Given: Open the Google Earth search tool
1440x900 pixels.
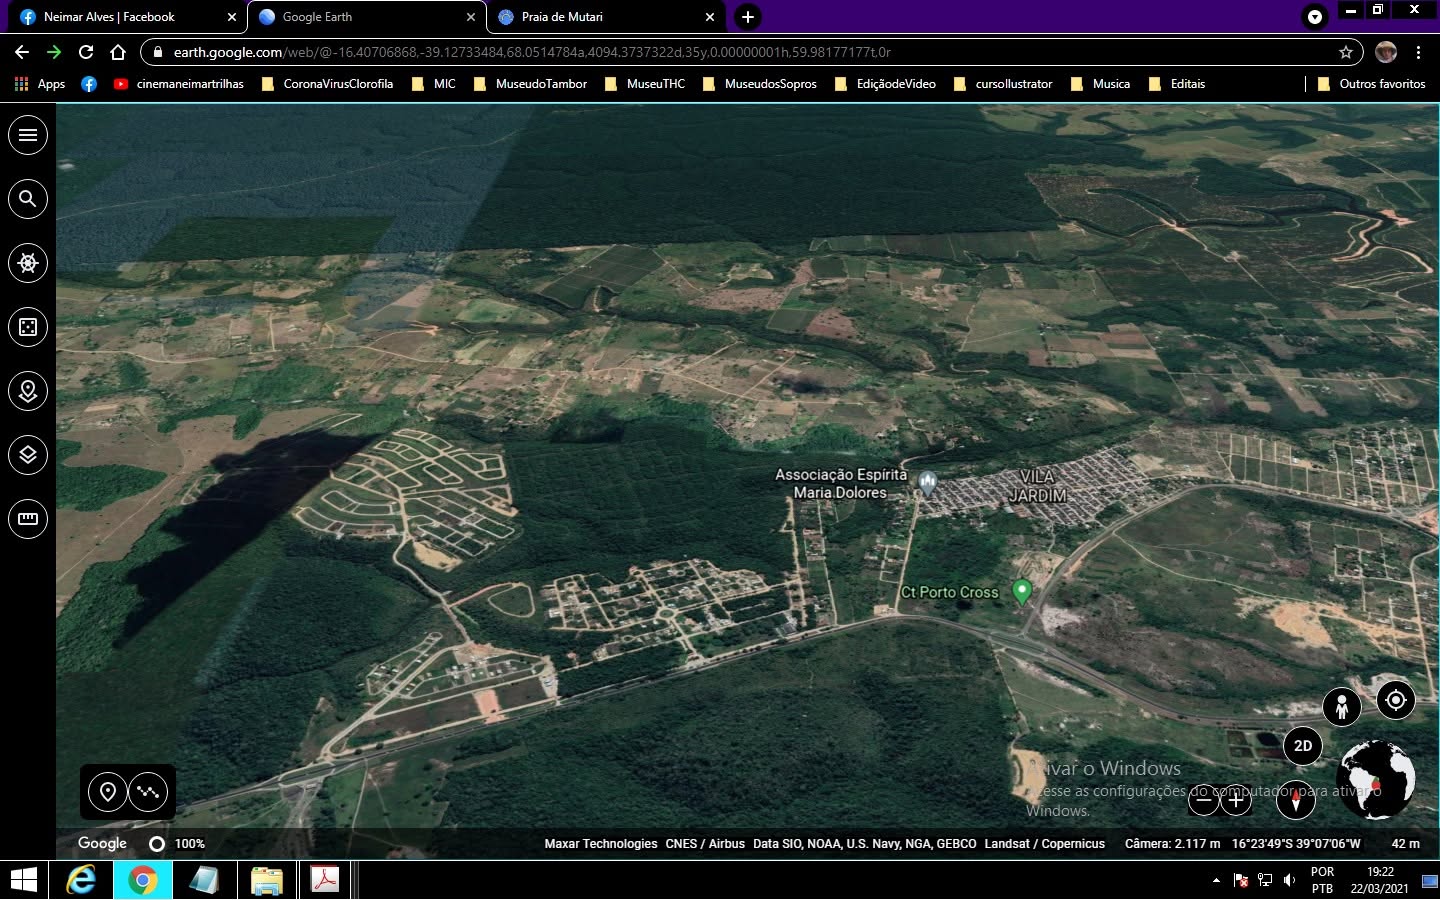Looking at the screenshot, I should (x=28, y=199).
